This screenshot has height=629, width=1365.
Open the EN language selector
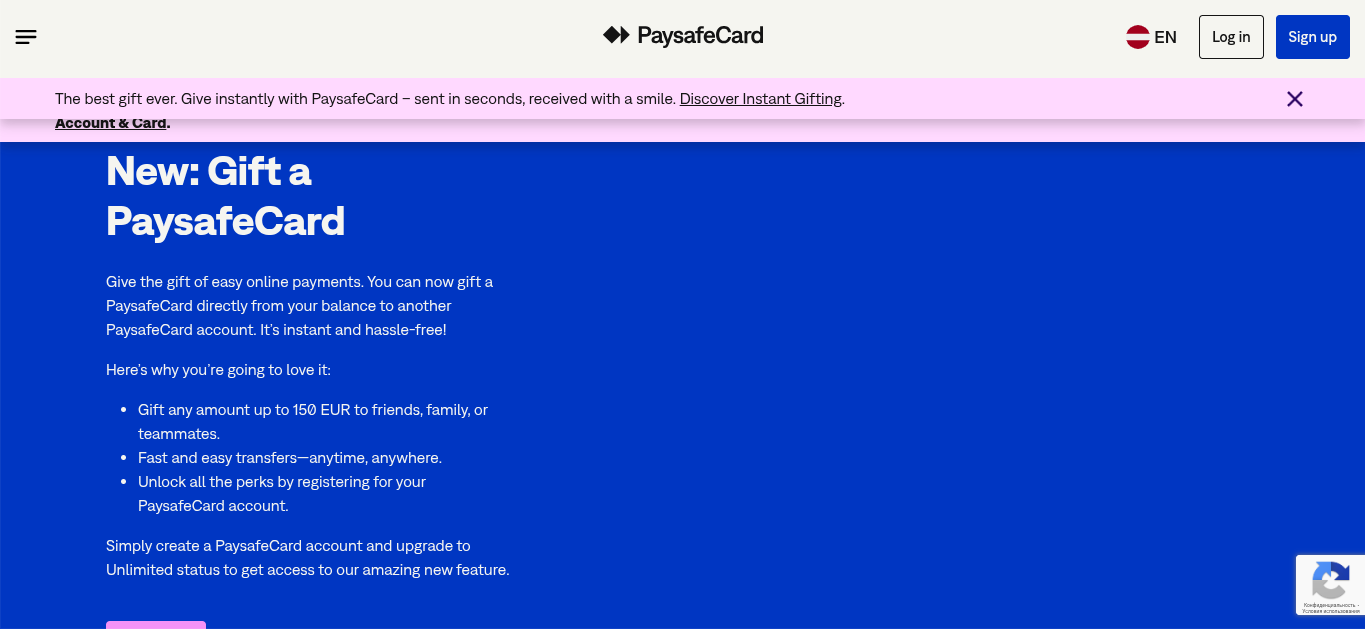1151,37
